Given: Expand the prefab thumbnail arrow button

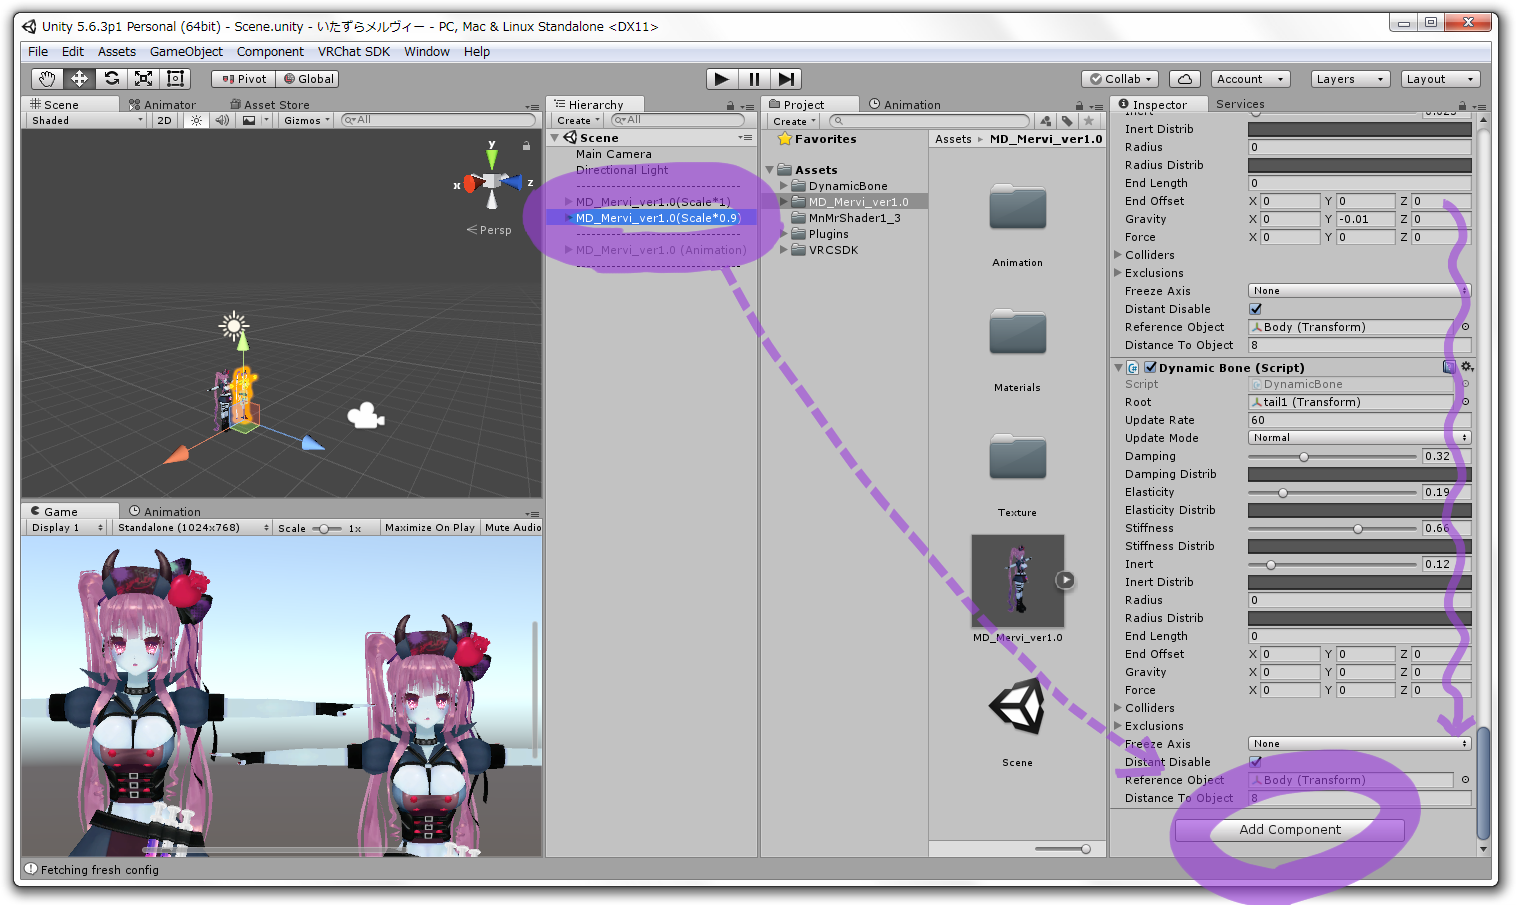Looking at the screenshot, I should (x=1066, y=580).
